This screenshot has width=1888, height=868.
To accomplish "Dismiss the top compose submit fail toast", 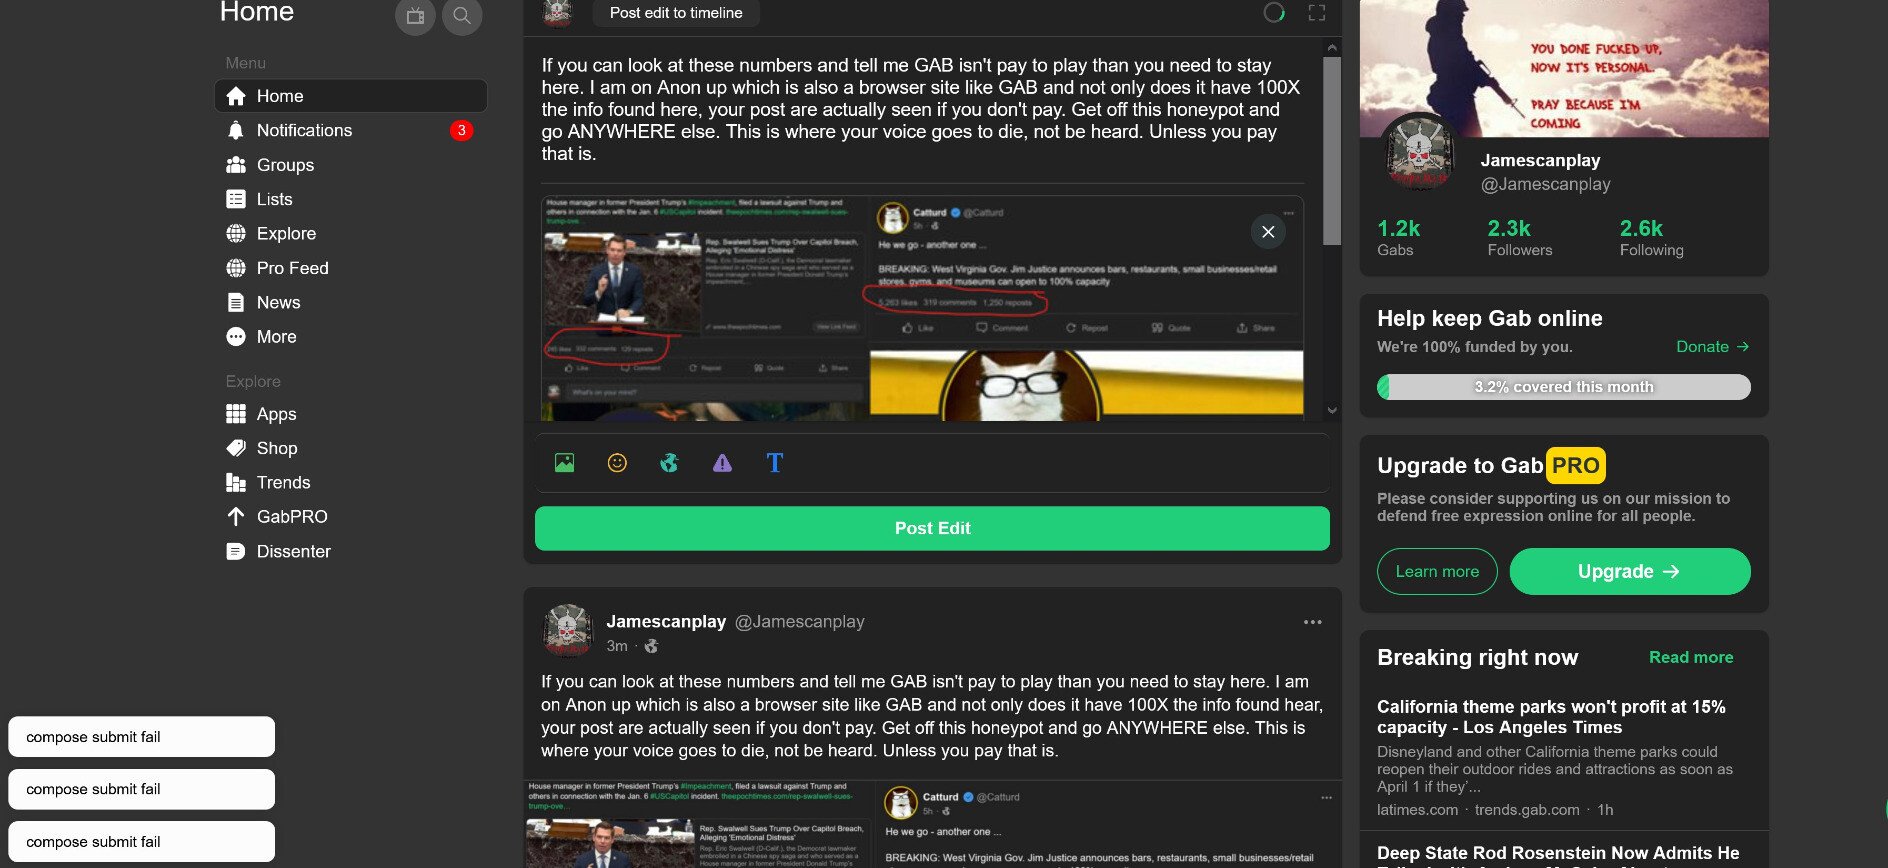I will (x=141, y=737).
